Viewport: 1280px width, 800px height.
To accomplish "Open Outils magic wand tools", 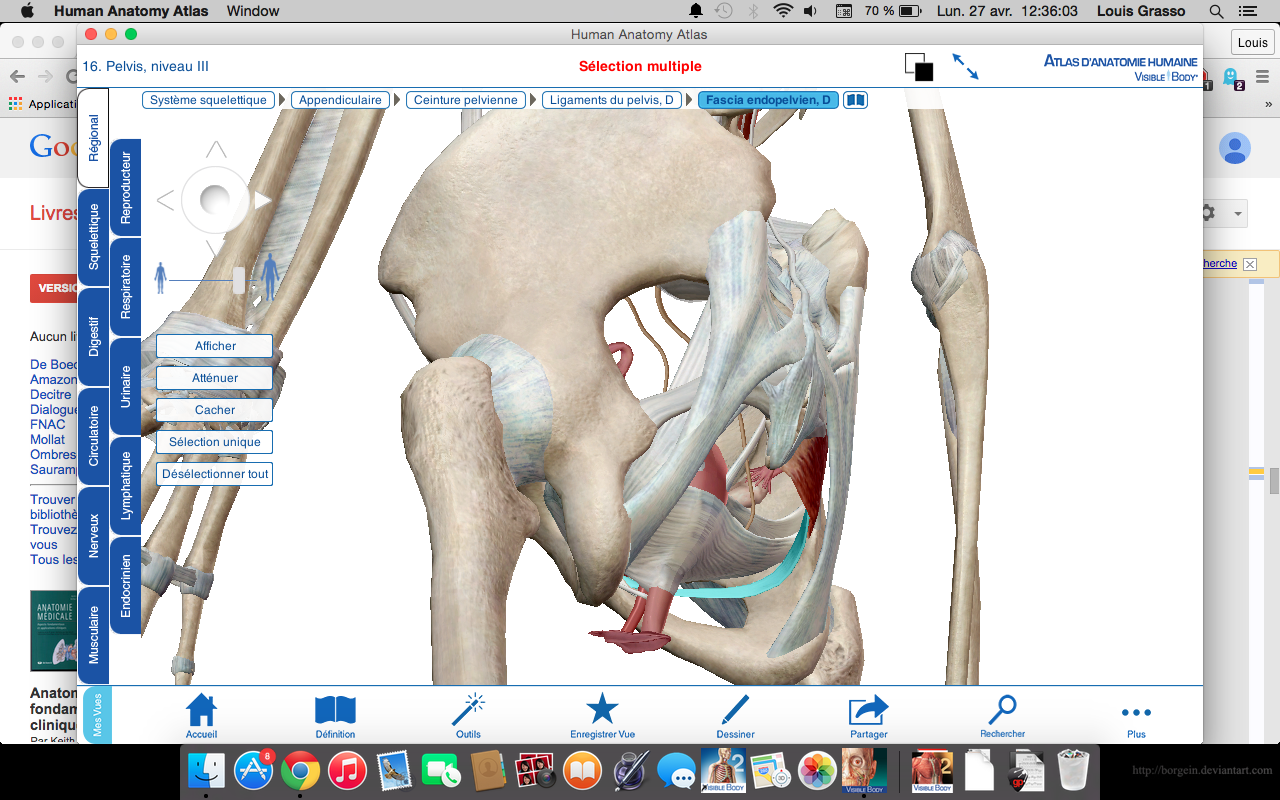I will pyautogui.click(x=468, y=711).
